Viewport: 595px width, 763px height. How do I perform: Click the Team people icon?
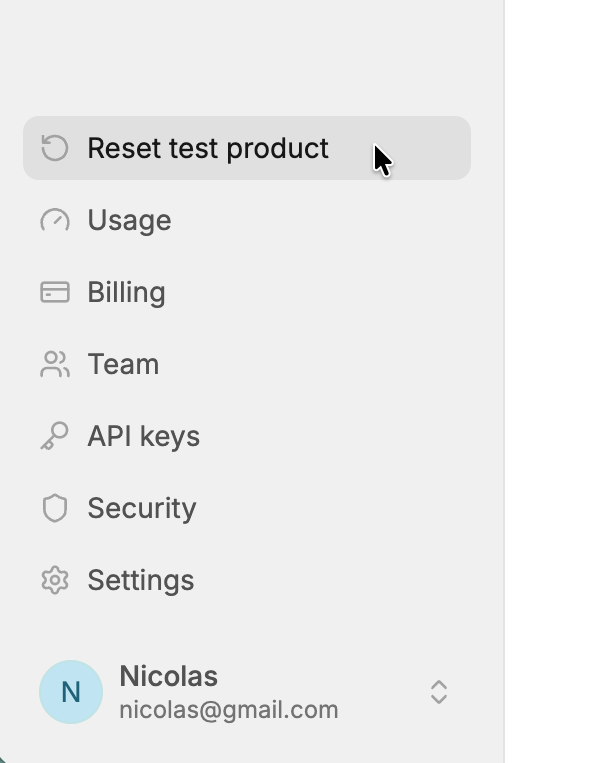(x=54, y=364)
